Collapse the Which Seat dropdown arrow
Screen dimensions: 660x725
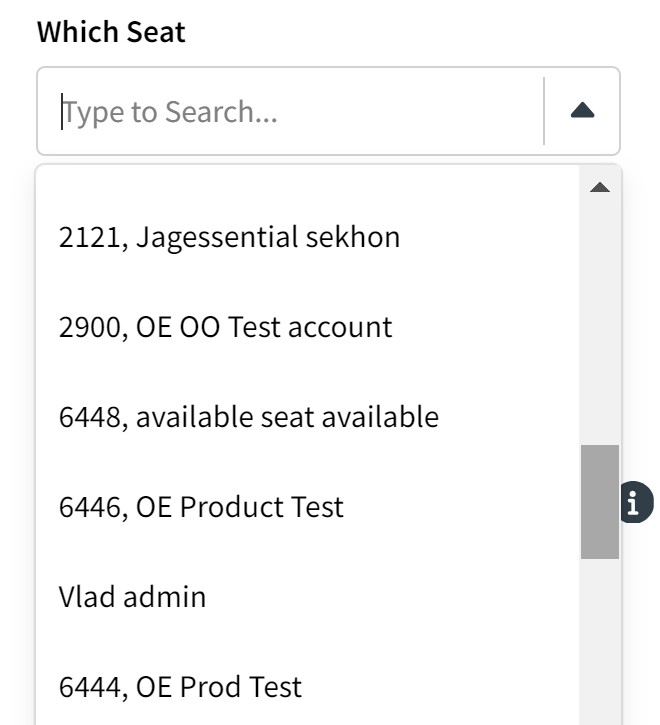[582, 111]
